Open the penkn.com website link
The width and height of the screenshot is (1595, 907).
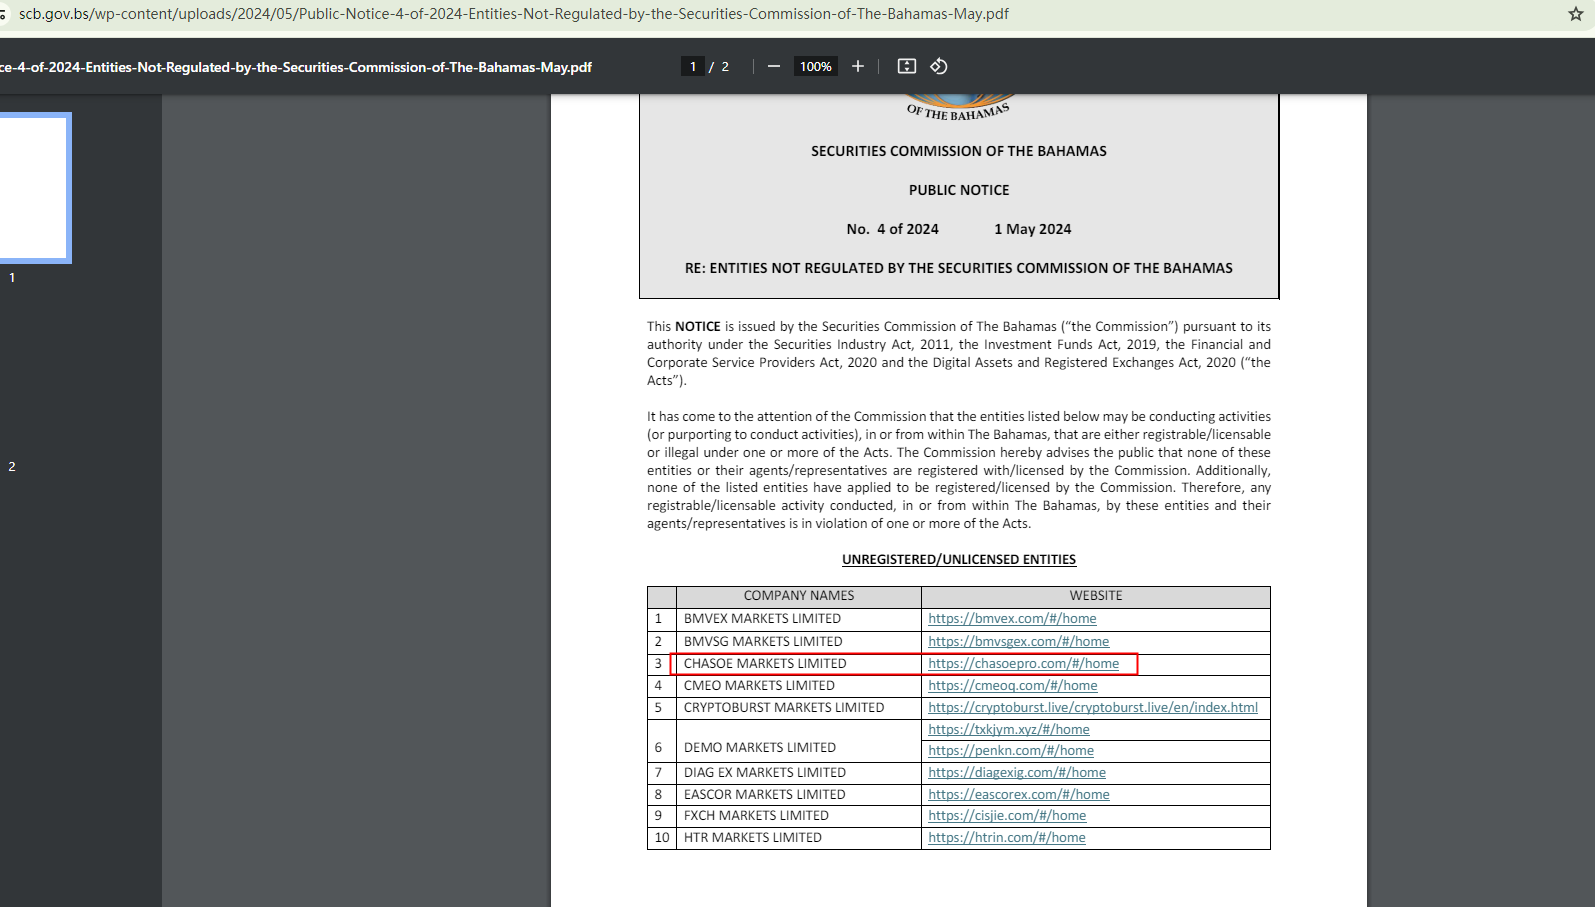tap(1010, 751)
